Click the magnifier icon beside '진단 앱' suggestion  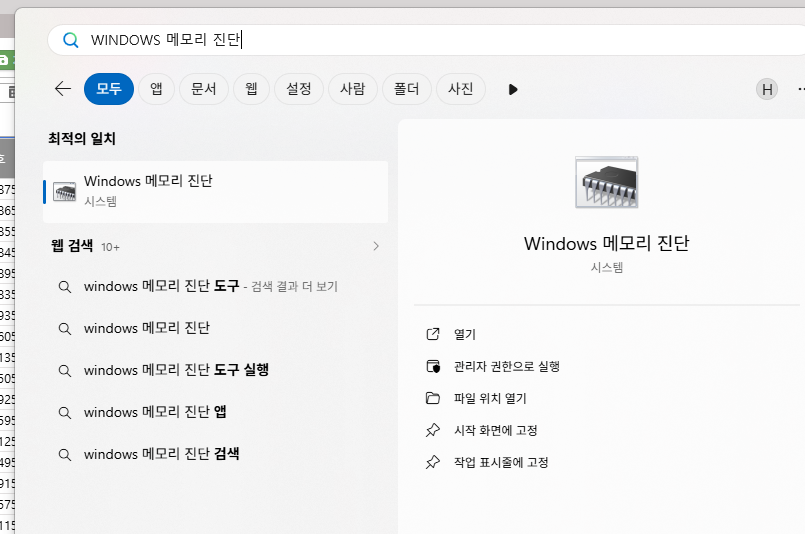(x=65, y=413)
